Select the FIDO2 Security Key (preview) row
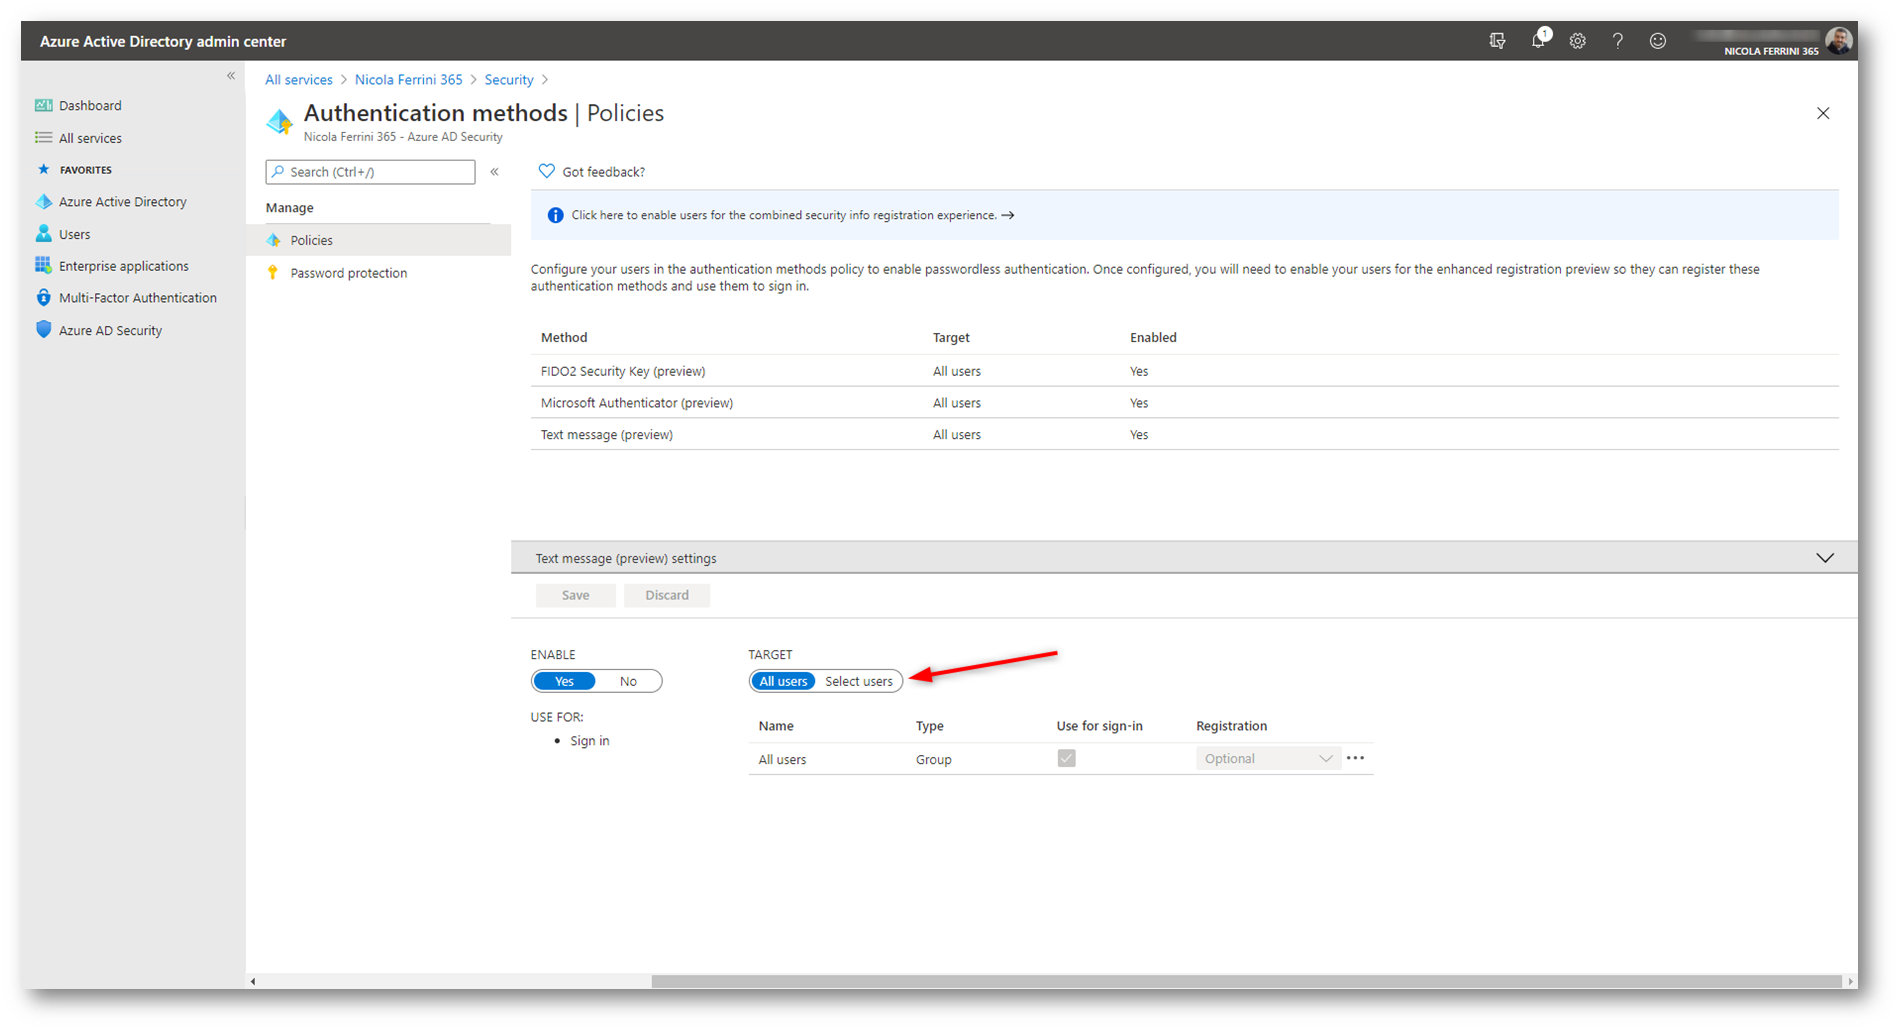This screenshot has width=1900, height=1031. click(x=1184, y=371)
